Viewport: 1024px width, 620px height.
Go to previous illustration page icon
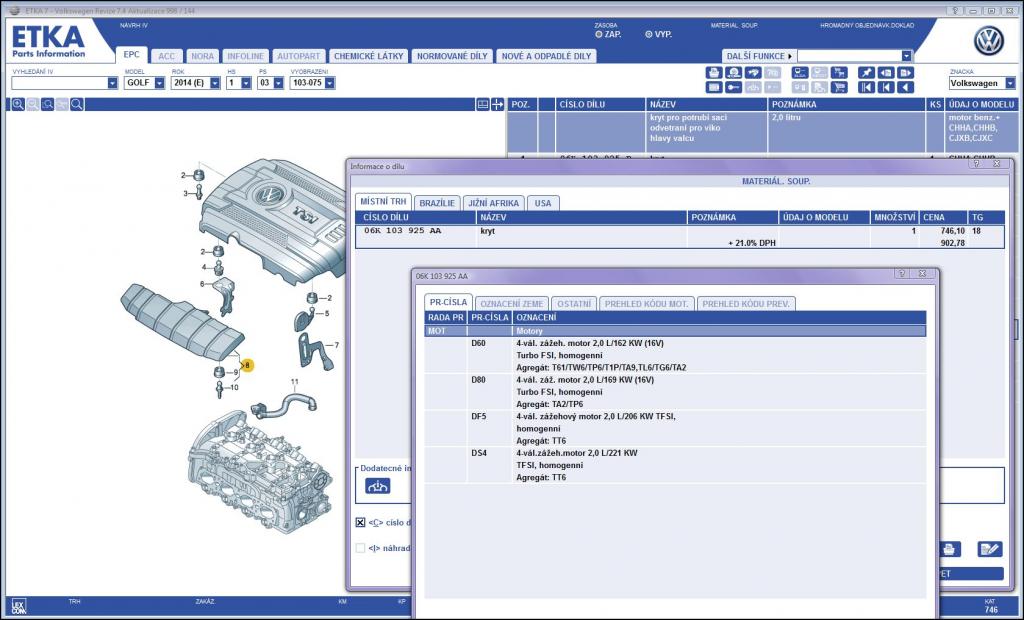[x=886, y=73]
